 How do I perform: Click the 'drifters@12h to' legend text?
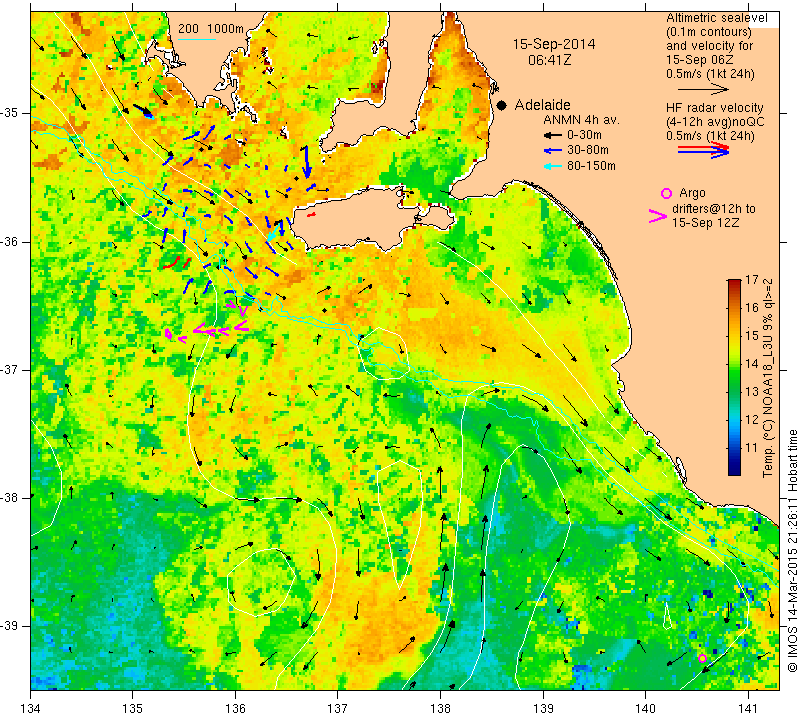(713, 209)
